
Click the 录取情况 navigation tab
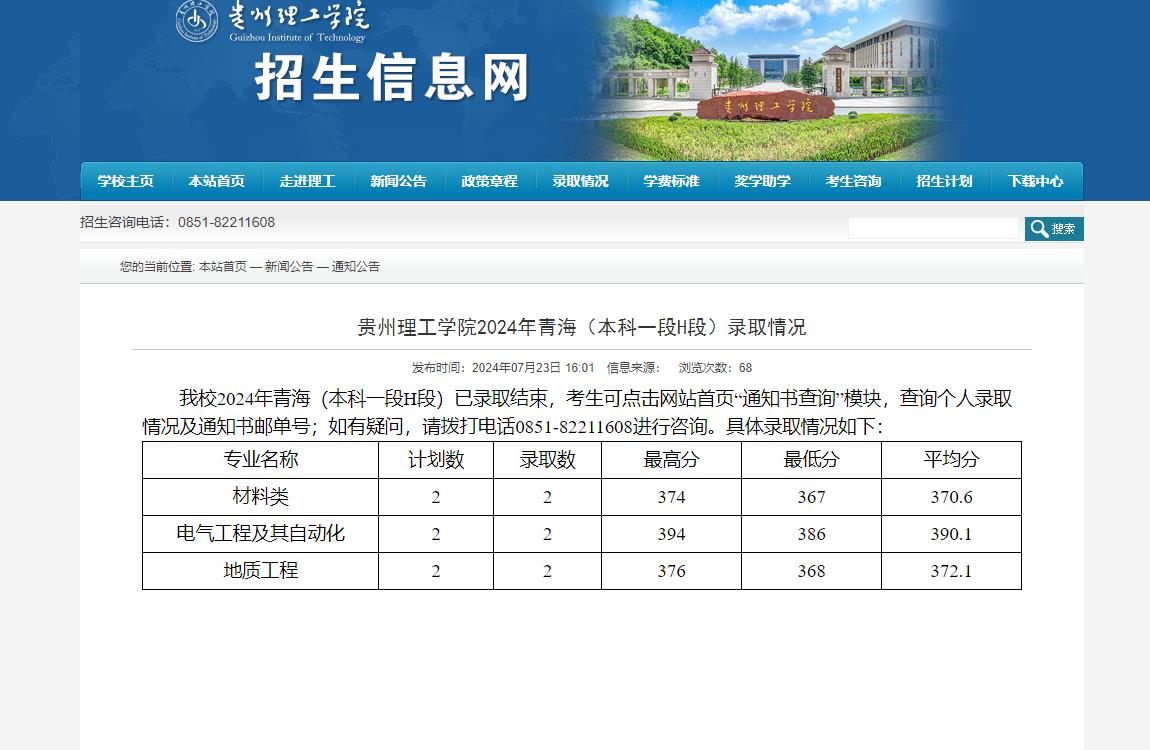[580, 181]
